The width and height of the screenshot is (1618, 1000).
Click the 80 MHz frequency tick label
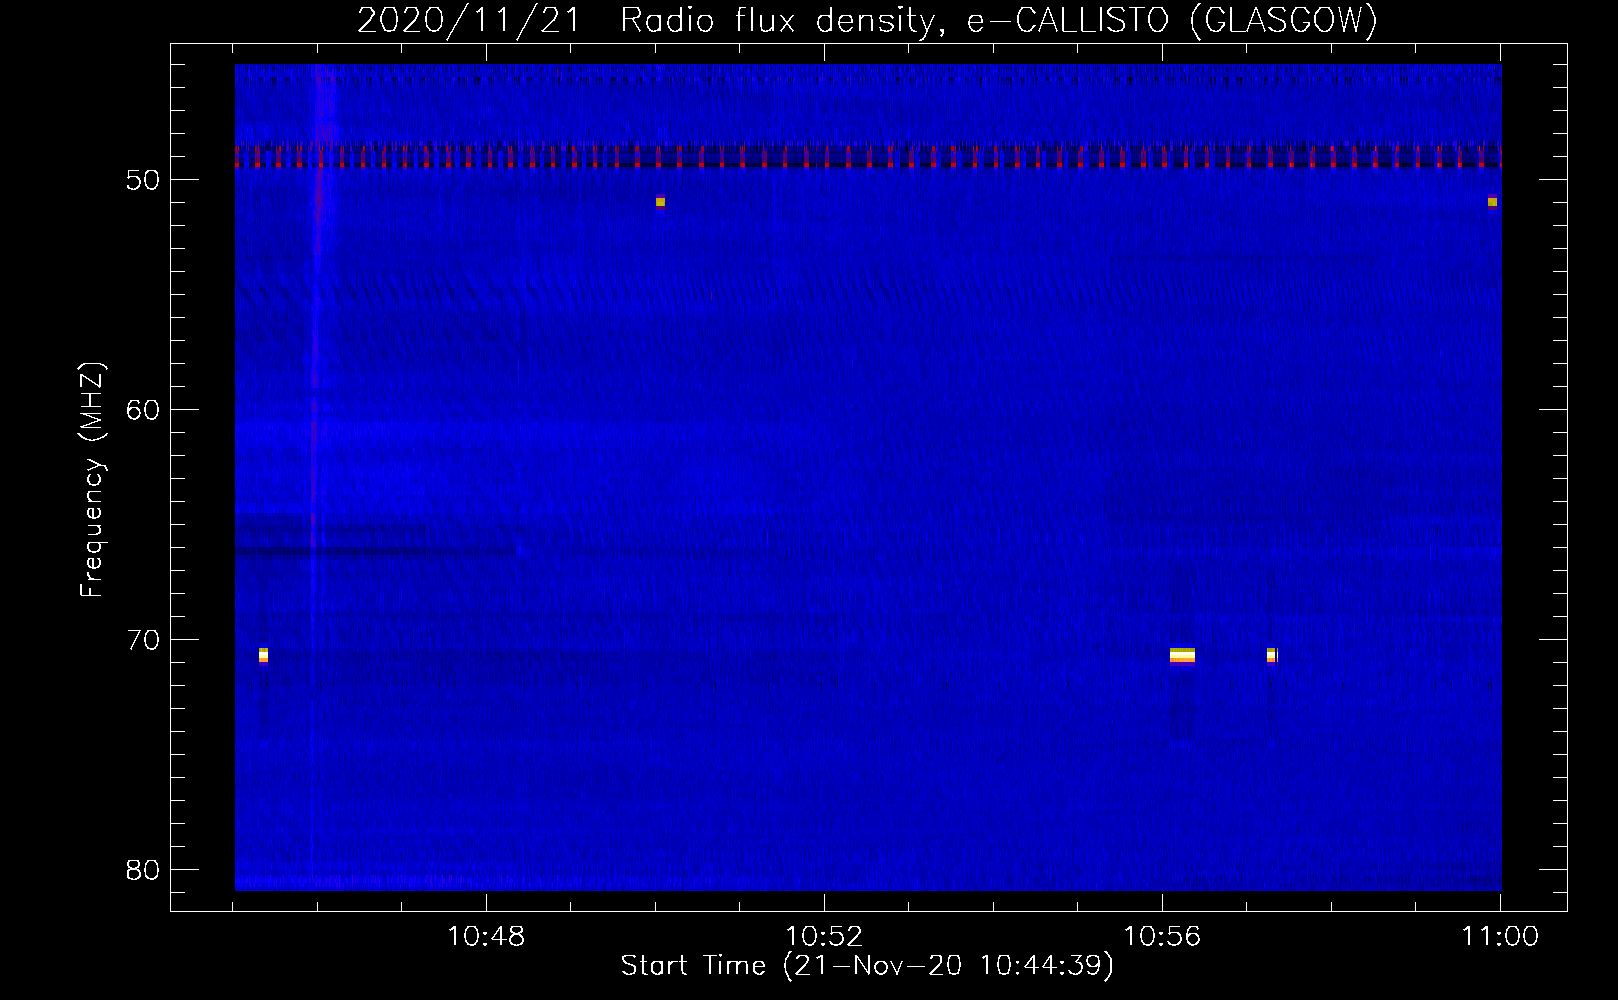[x=143, y=870]
